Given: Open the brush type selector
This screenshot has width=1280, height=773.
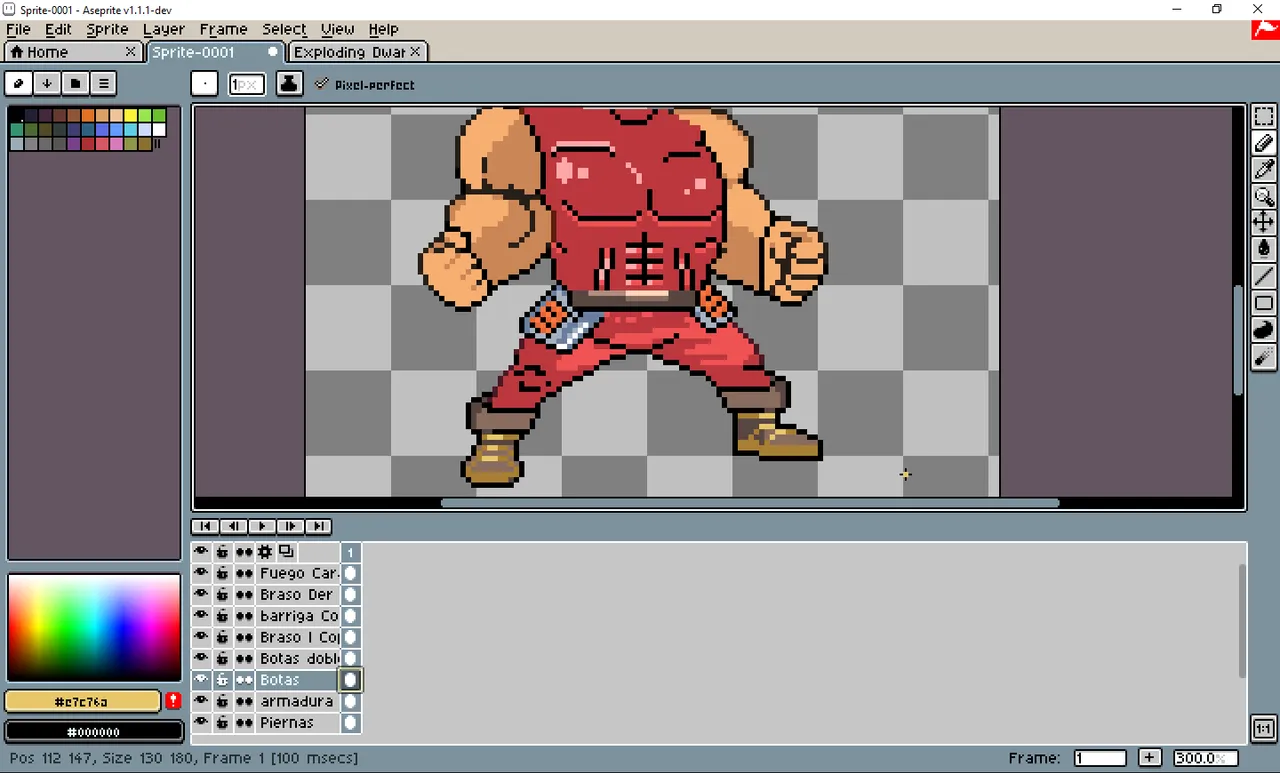Looking at the screenshot, I should (205, 84).
